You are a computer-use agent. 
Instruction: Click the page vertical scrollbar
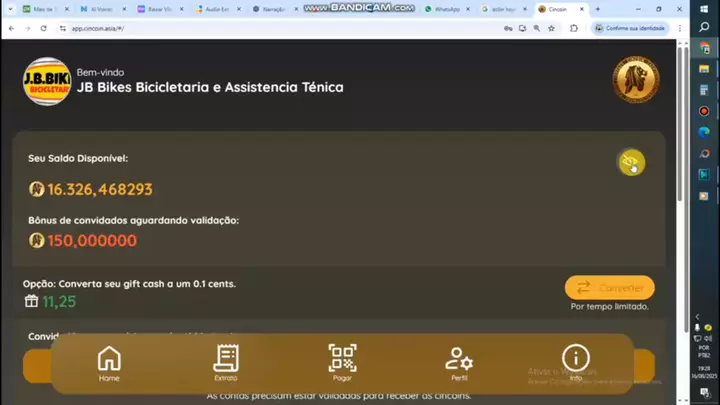click(683, 150)
